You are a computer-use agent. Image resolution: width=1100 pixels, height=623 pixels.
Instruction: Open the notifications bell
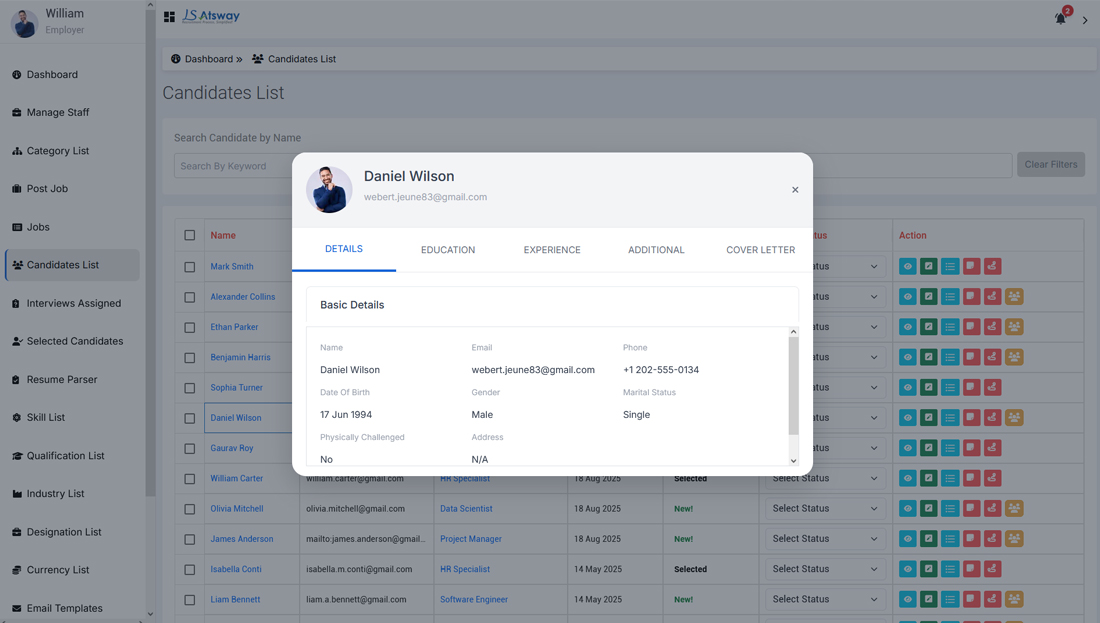pyautogui.click(x=1060, y=18)
